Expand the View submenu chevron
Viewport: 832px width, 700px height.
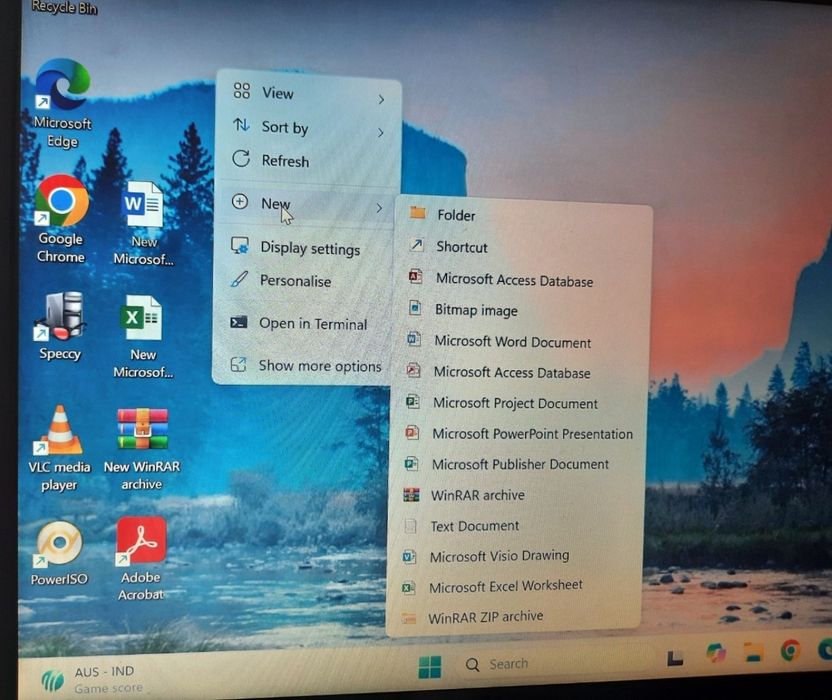point(381,99)
